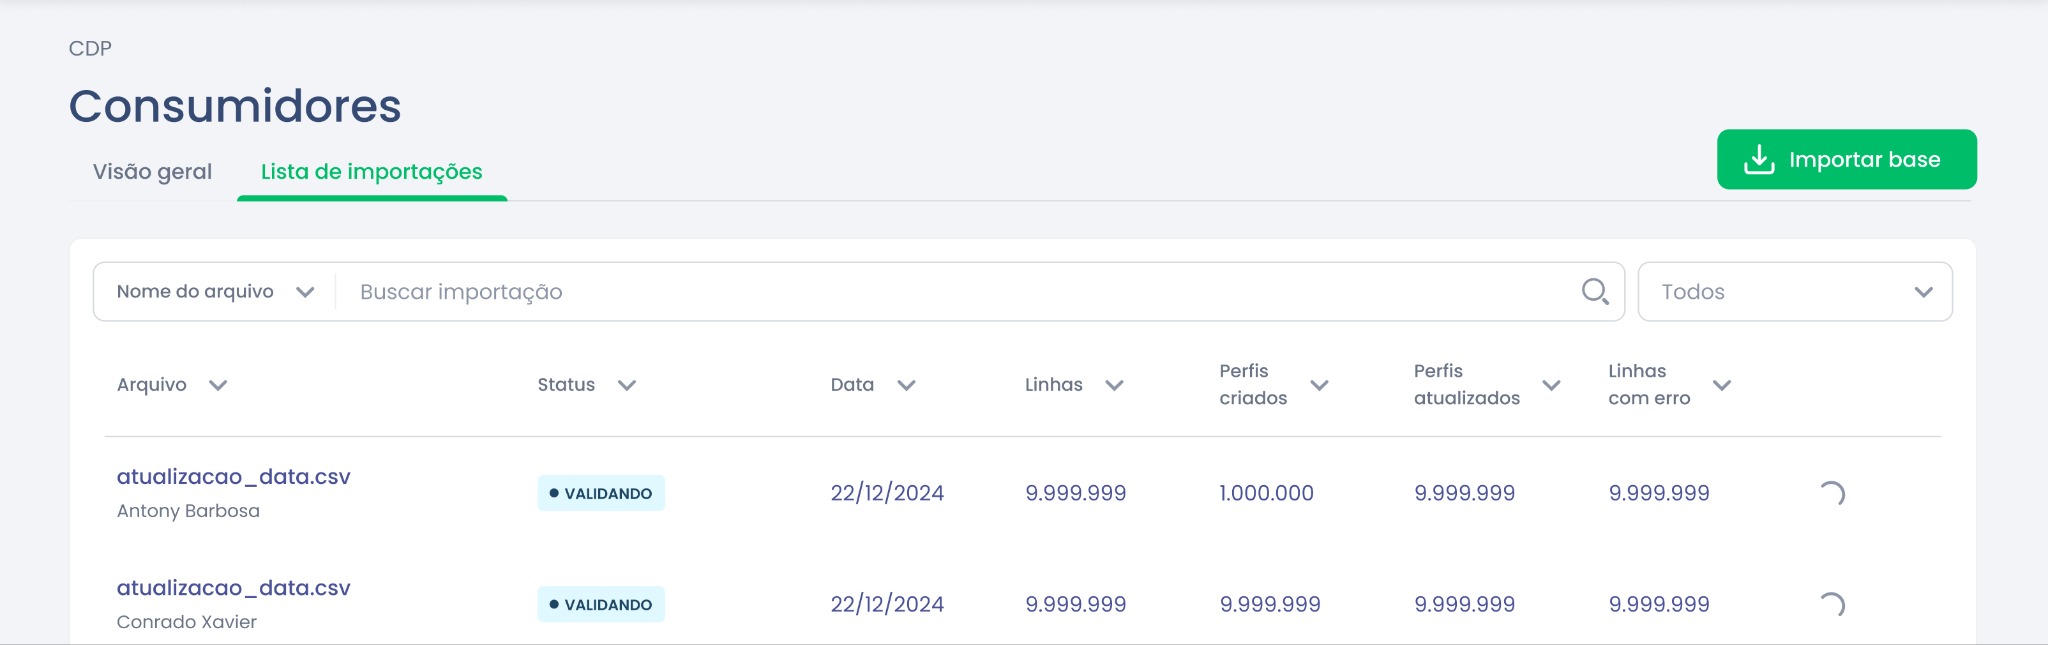This screenshot has height=645, width=2048.
Task: Click the Conrado Xavier author name
Action: tap(186, 622)
